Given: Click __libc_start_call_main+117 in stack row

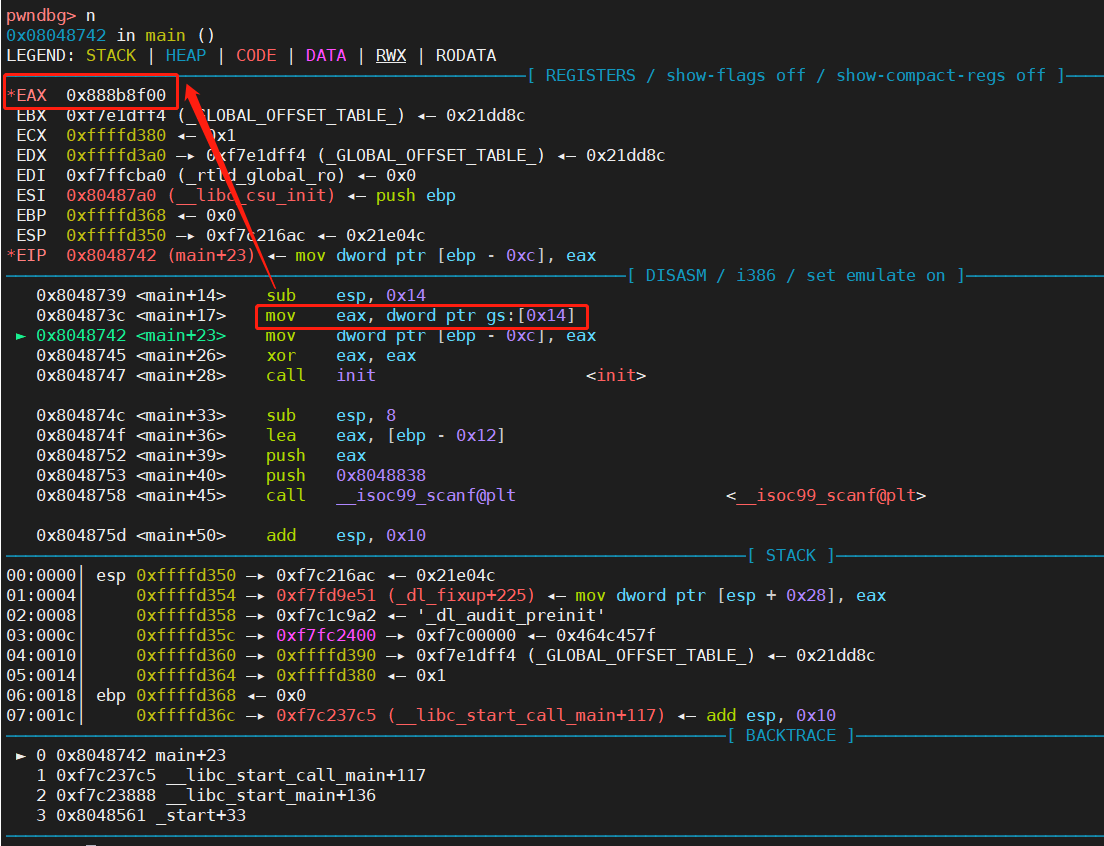Looking at the screenshot, I should tap(526, 716).
